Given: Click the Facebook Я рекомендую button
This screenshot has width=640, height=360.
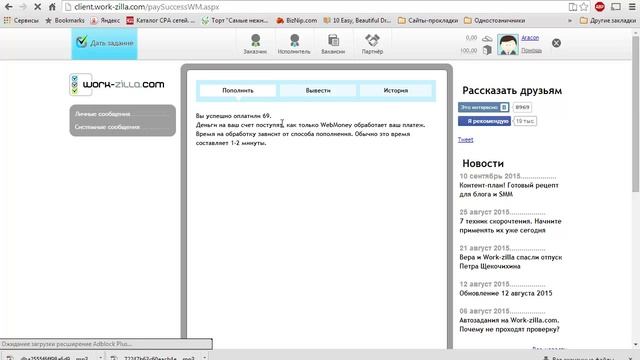Looking at the screenshot, I should pyautogui.click(x=484, y=121).
